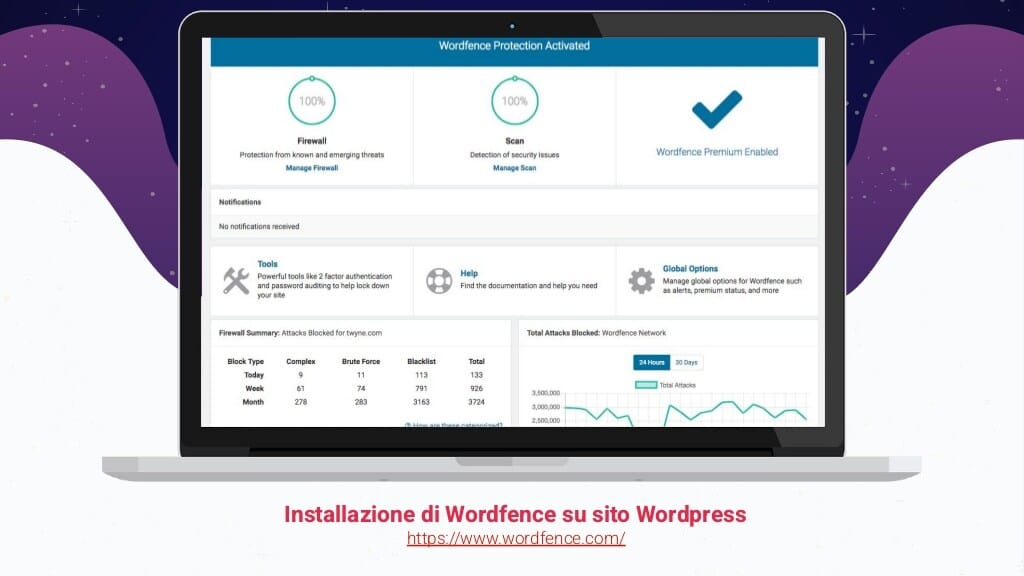Click the Wordfence Protection Activated banner
1024x576 pixels.
click(514, 51)
